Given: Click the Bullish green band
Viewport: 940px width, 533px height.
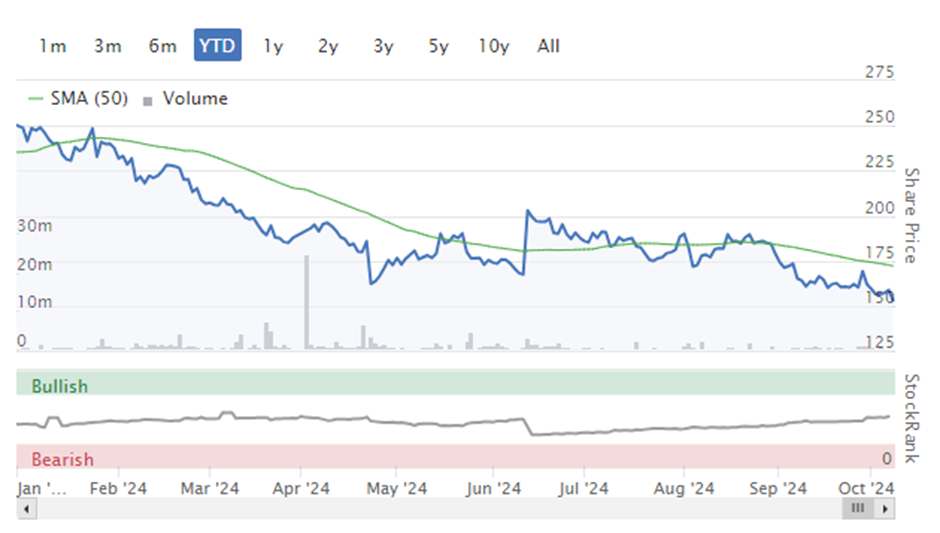Looking at the screenshot, I should click(456, 384).
